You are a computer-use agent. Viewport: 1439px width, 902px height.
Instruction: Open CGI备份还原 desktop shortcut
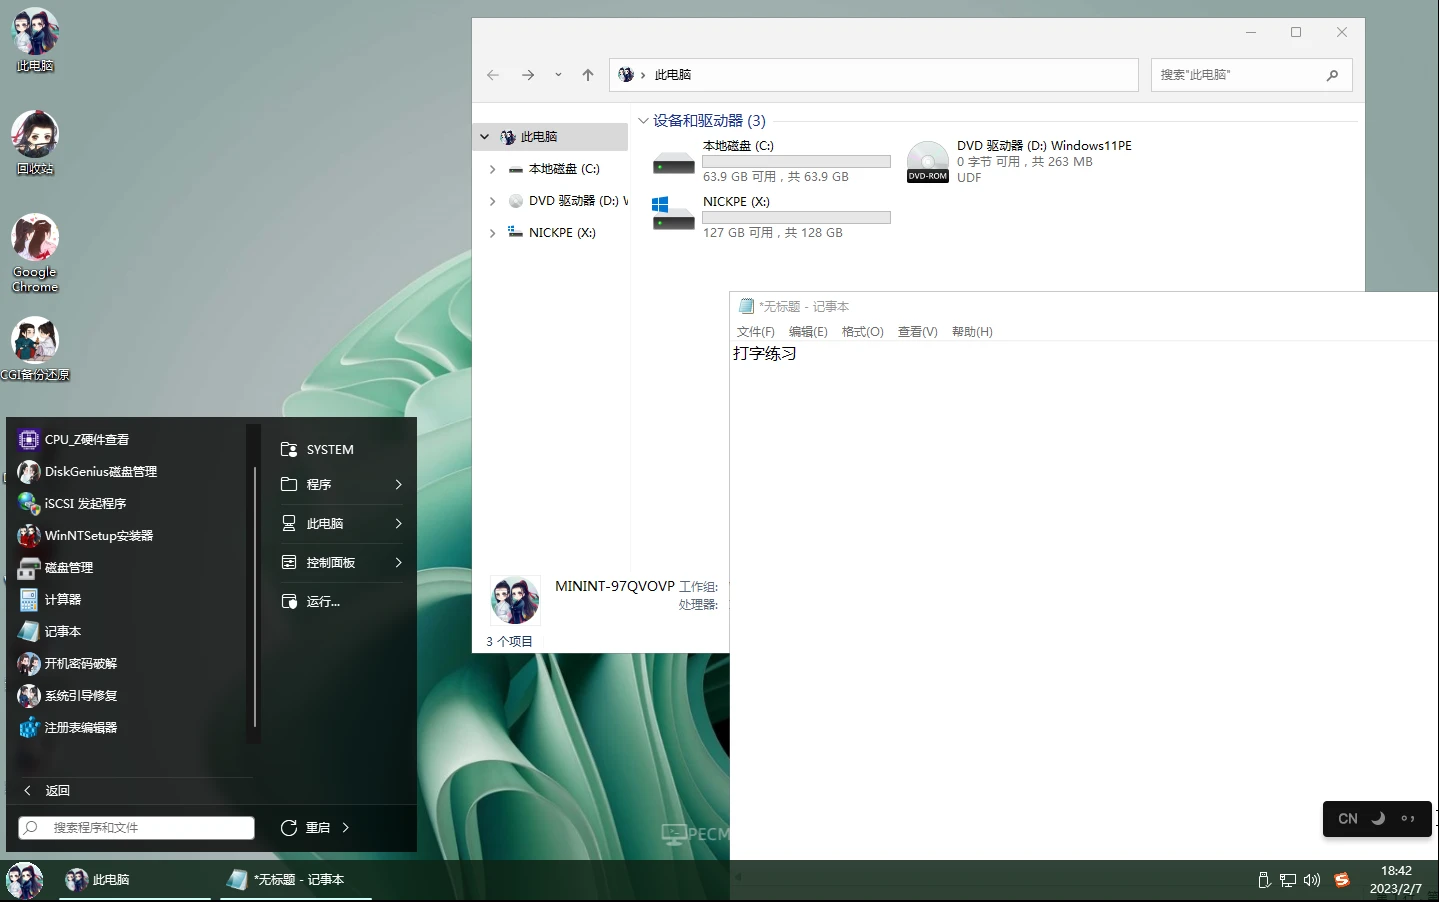[35, 349]
